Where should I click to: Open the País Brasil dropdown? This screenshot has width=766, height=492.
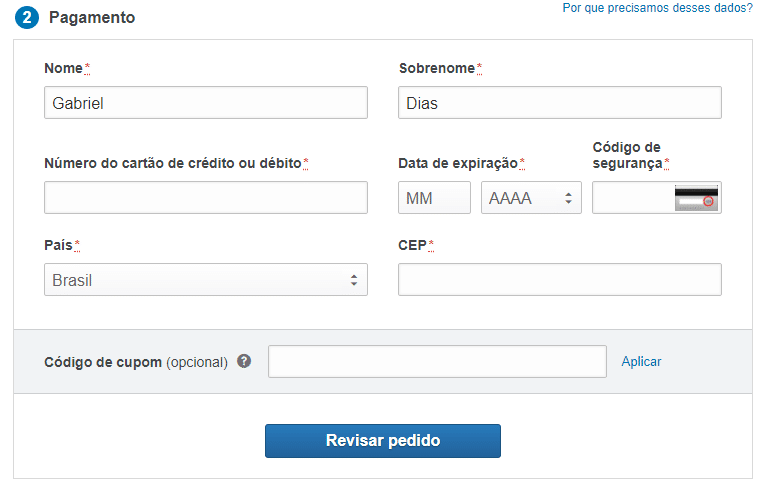206,280
